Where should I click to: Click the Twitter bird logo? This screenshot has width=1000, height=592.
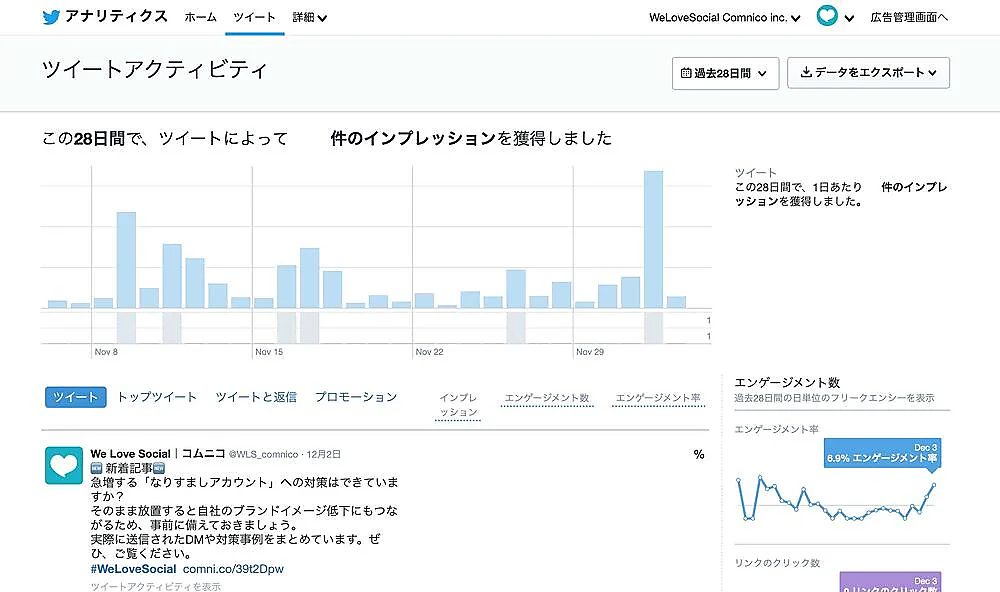pos(51,17)
